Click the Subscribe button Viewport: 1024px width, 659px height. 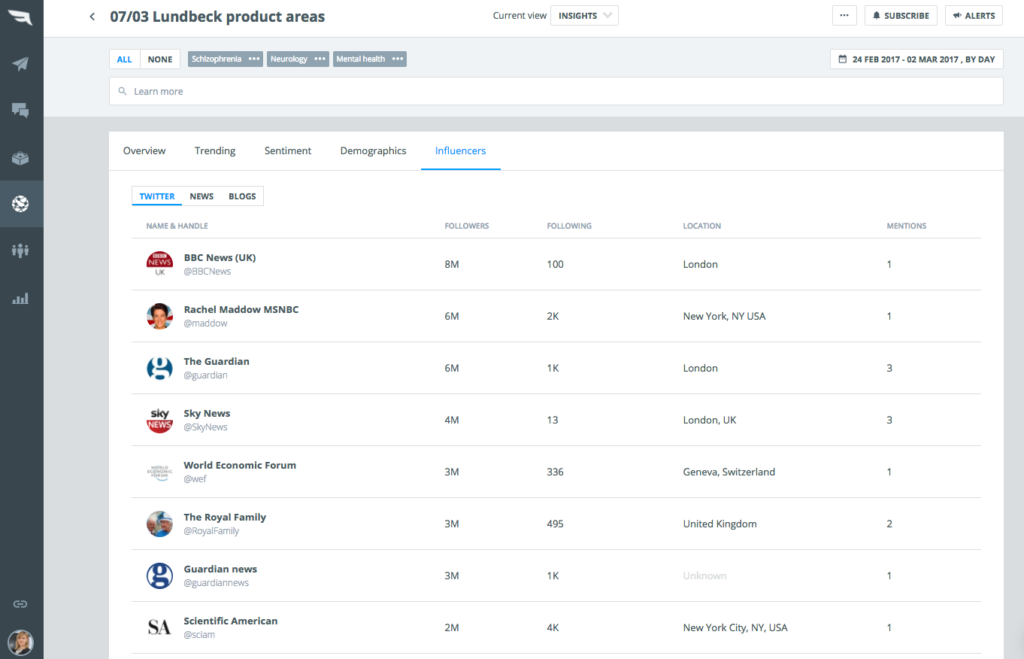click(901, 16)
